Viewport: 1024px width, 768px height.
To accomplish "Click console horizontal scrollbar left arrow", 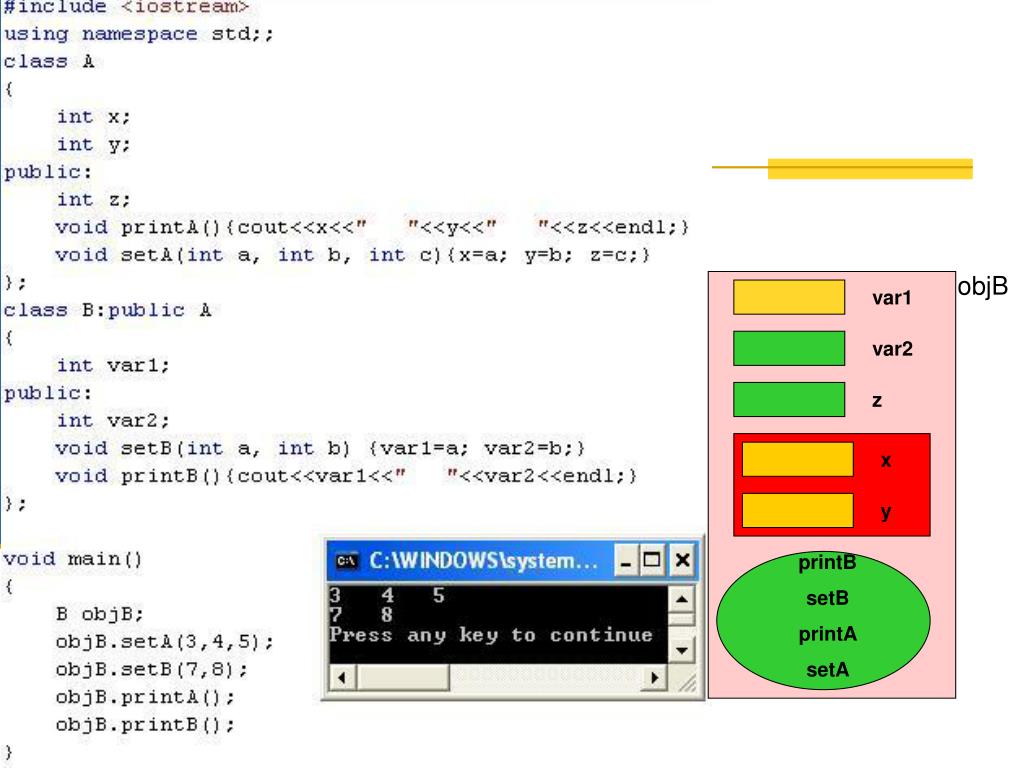I will pyautogui.click(x=342, y=677).
